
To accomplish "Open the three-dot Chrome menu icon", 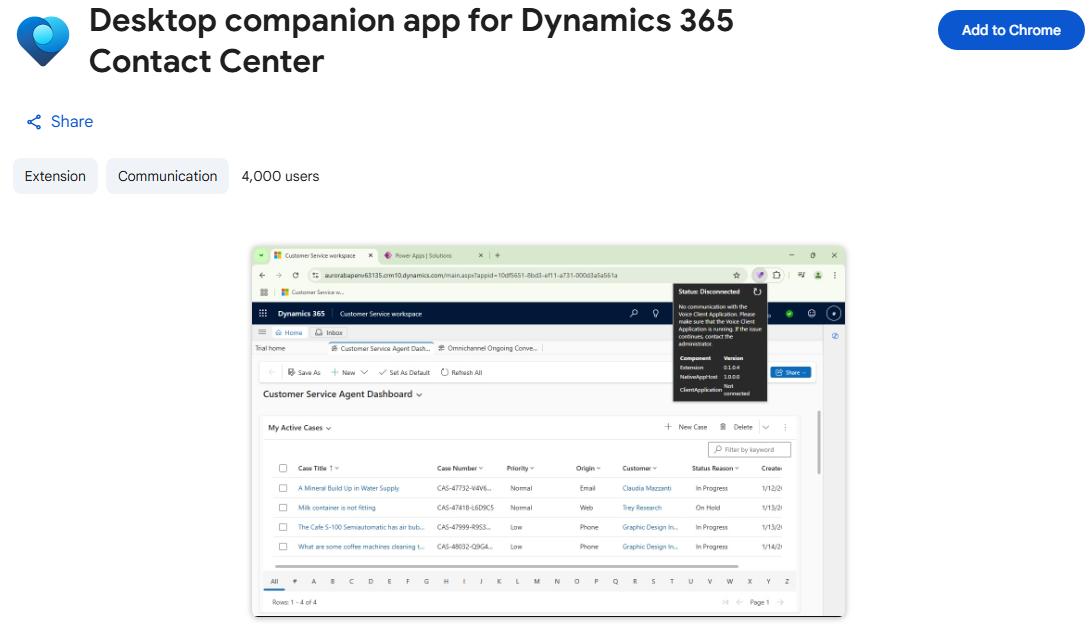I will pos(835,275).
